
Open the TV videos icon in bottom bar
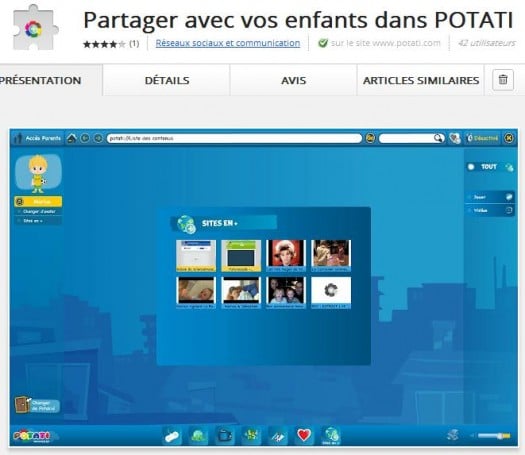click(224, 436)
